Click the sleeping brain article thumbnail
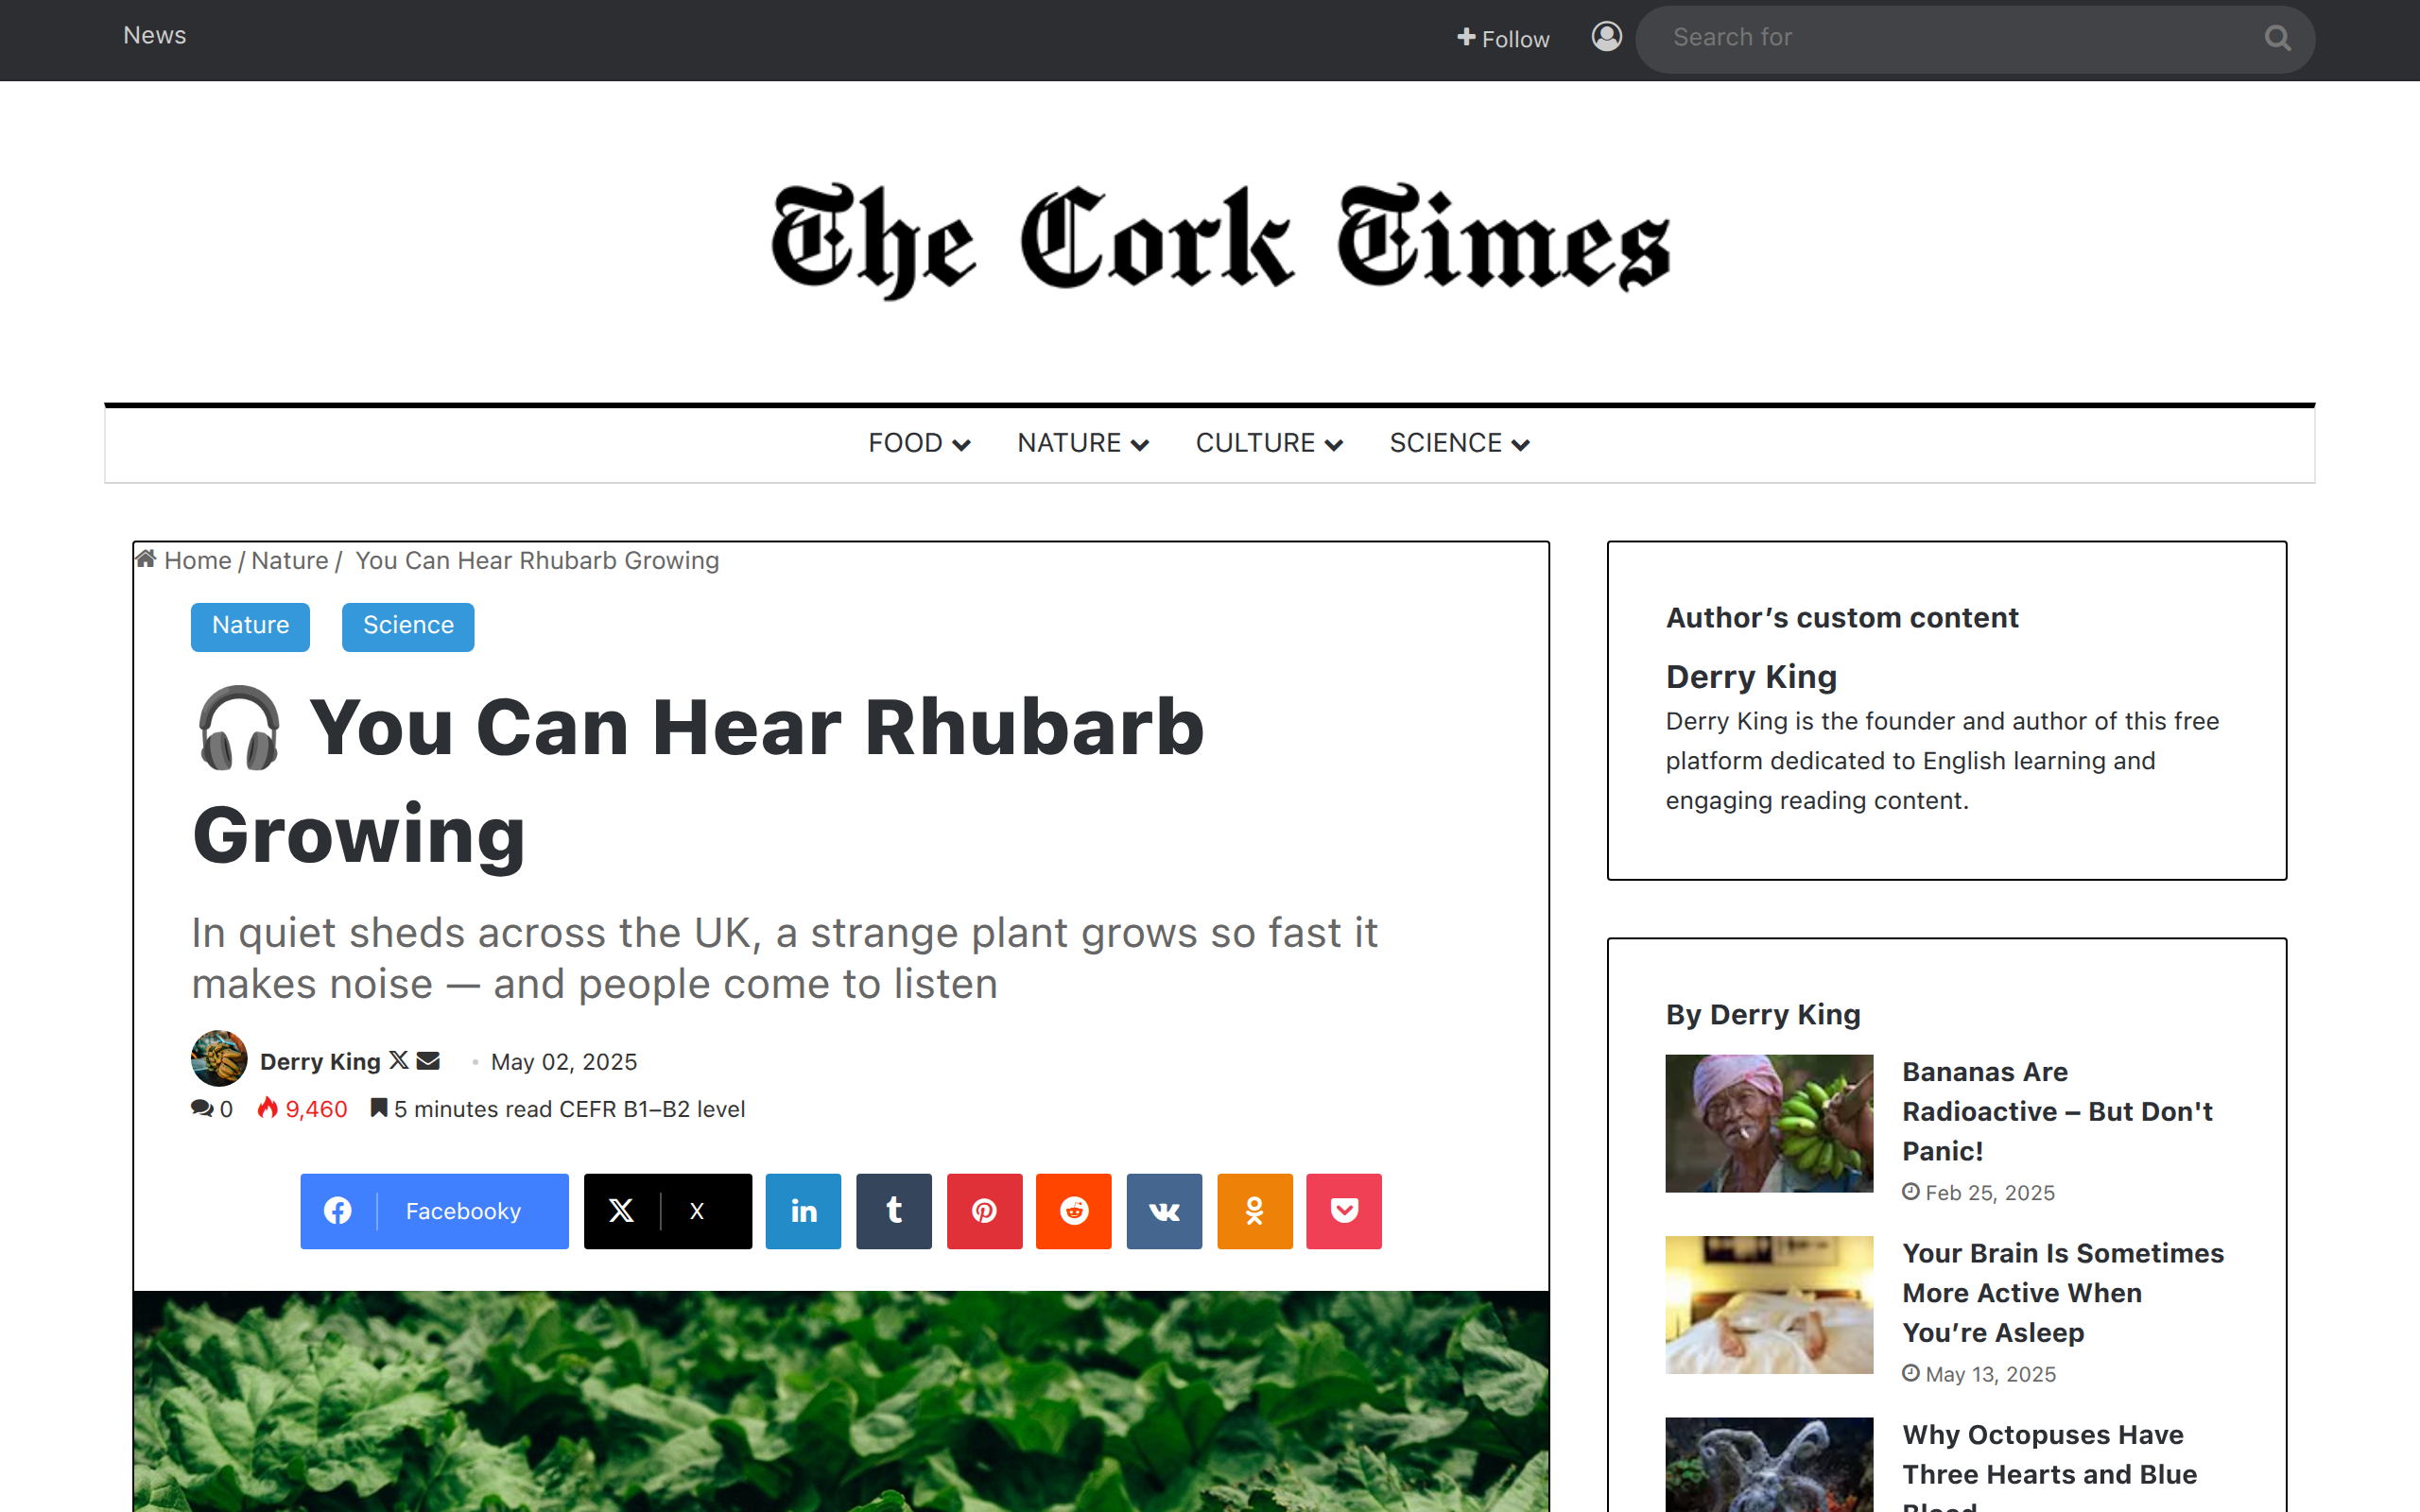Image resolution: width=2420 pixels, height=1512 pixels. (1768, 1304)
